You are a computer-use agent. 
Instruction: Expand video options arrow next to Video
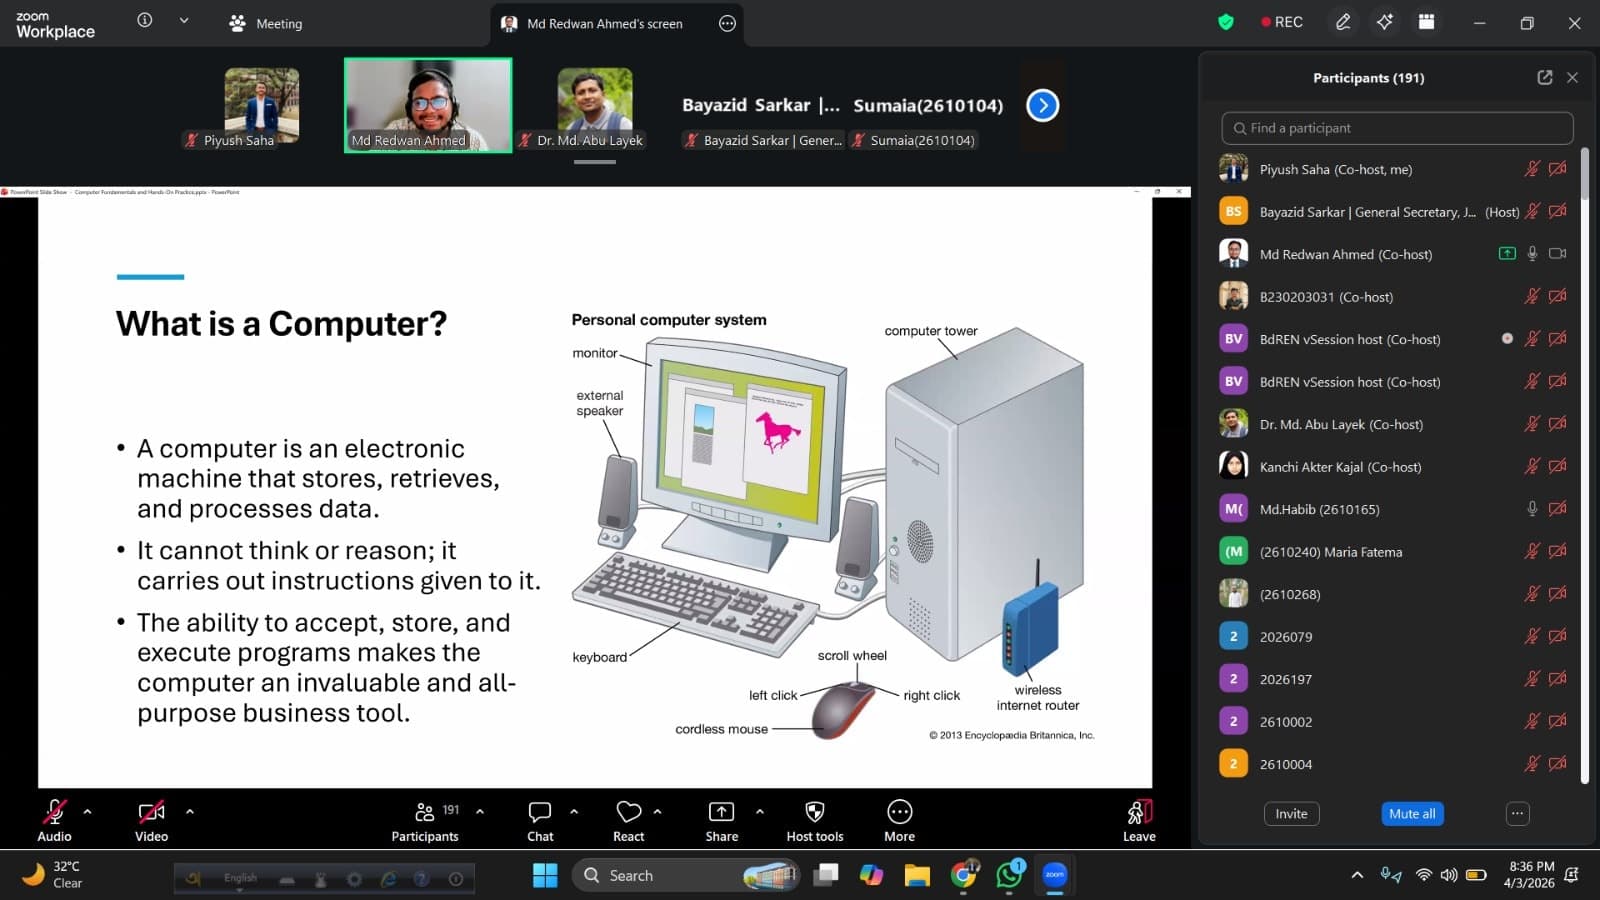coord(190,812)
